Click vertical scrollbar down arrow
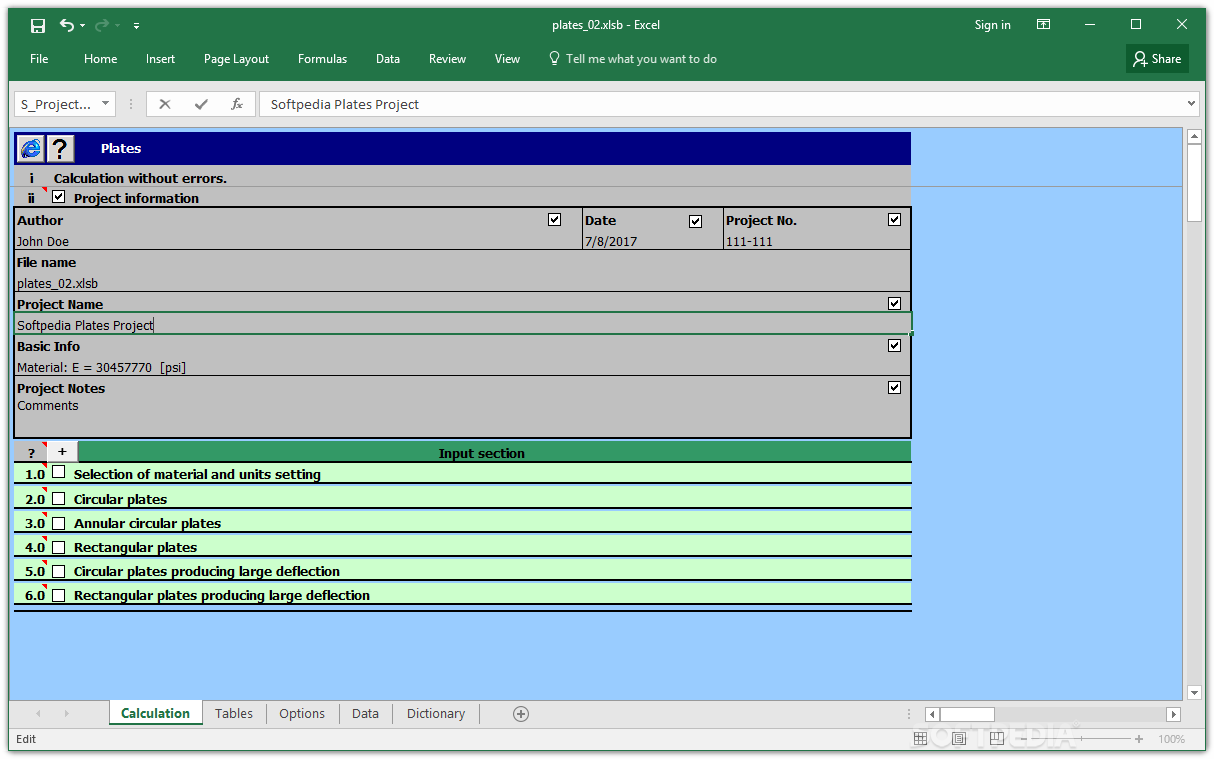 (x=1194, y=692)
